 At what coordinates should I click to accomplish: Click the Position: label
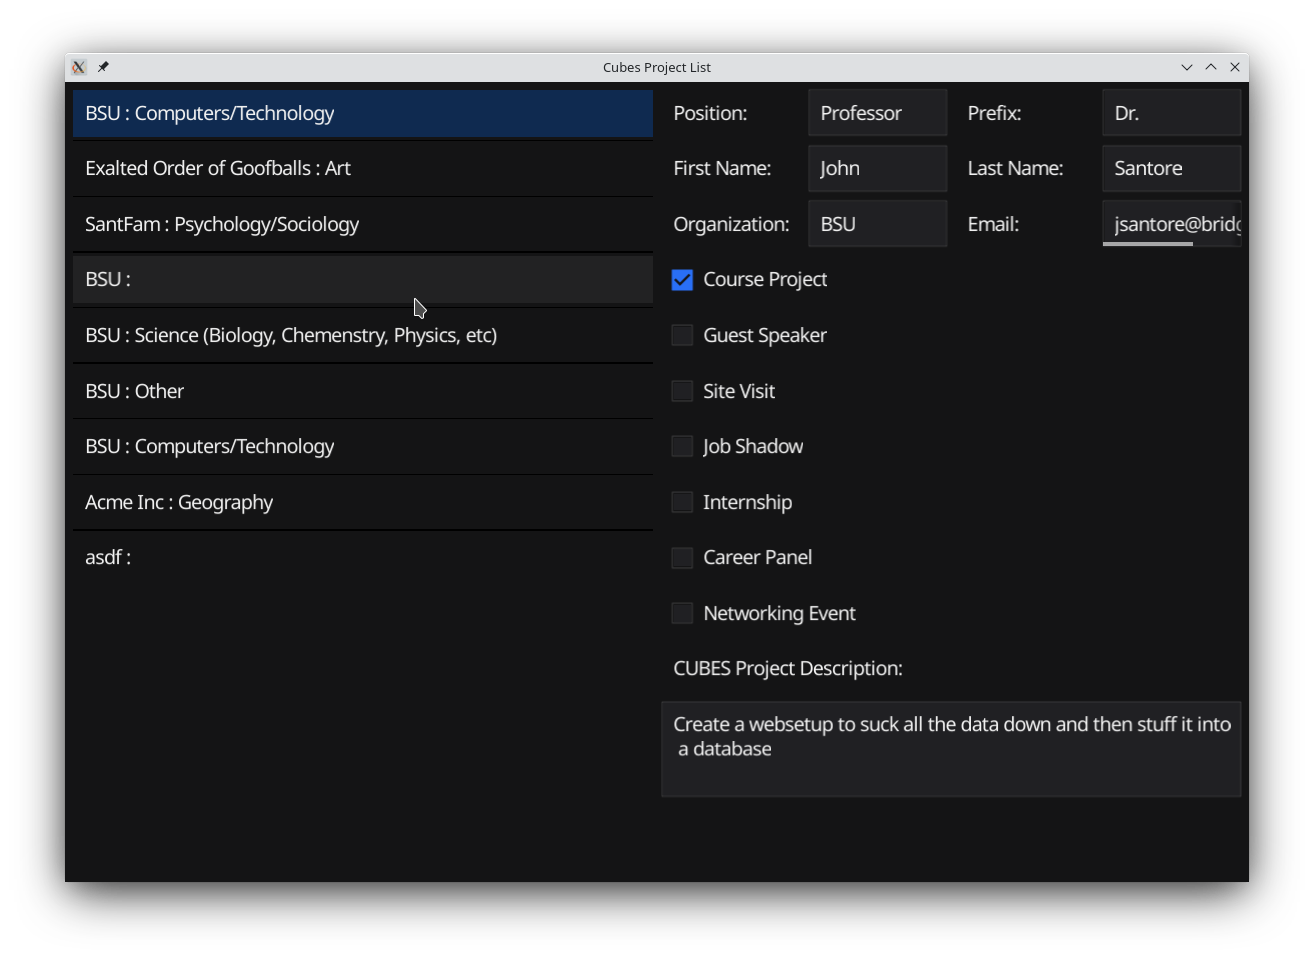click(710, 114)
